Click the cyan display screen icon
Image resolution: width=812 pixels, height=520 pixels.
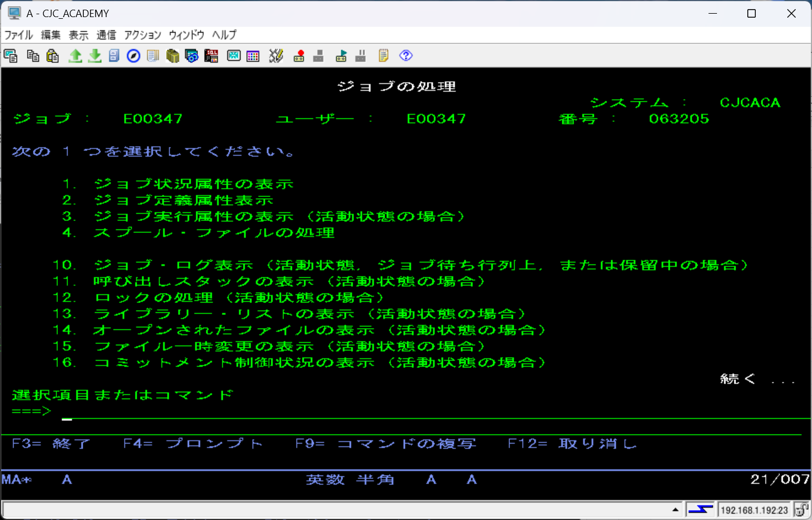click(x=234, y=55)
